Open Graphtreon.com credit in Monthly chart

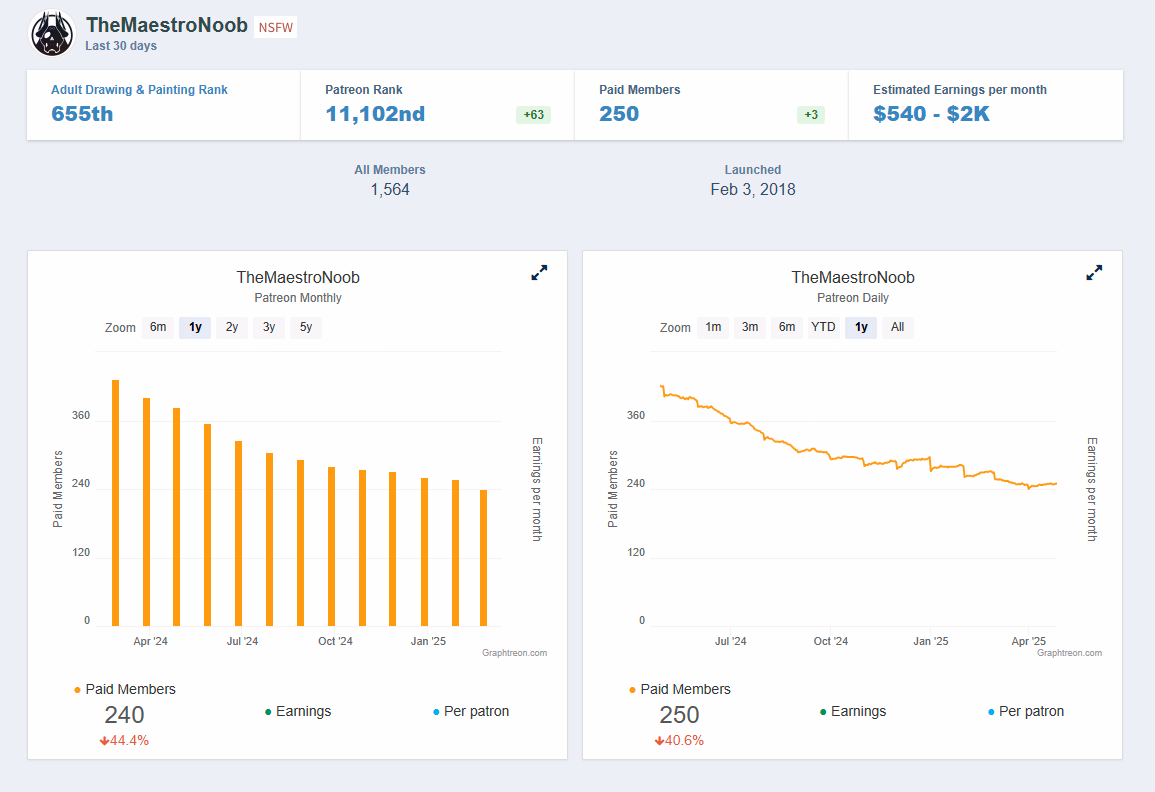tap(515, 653)
